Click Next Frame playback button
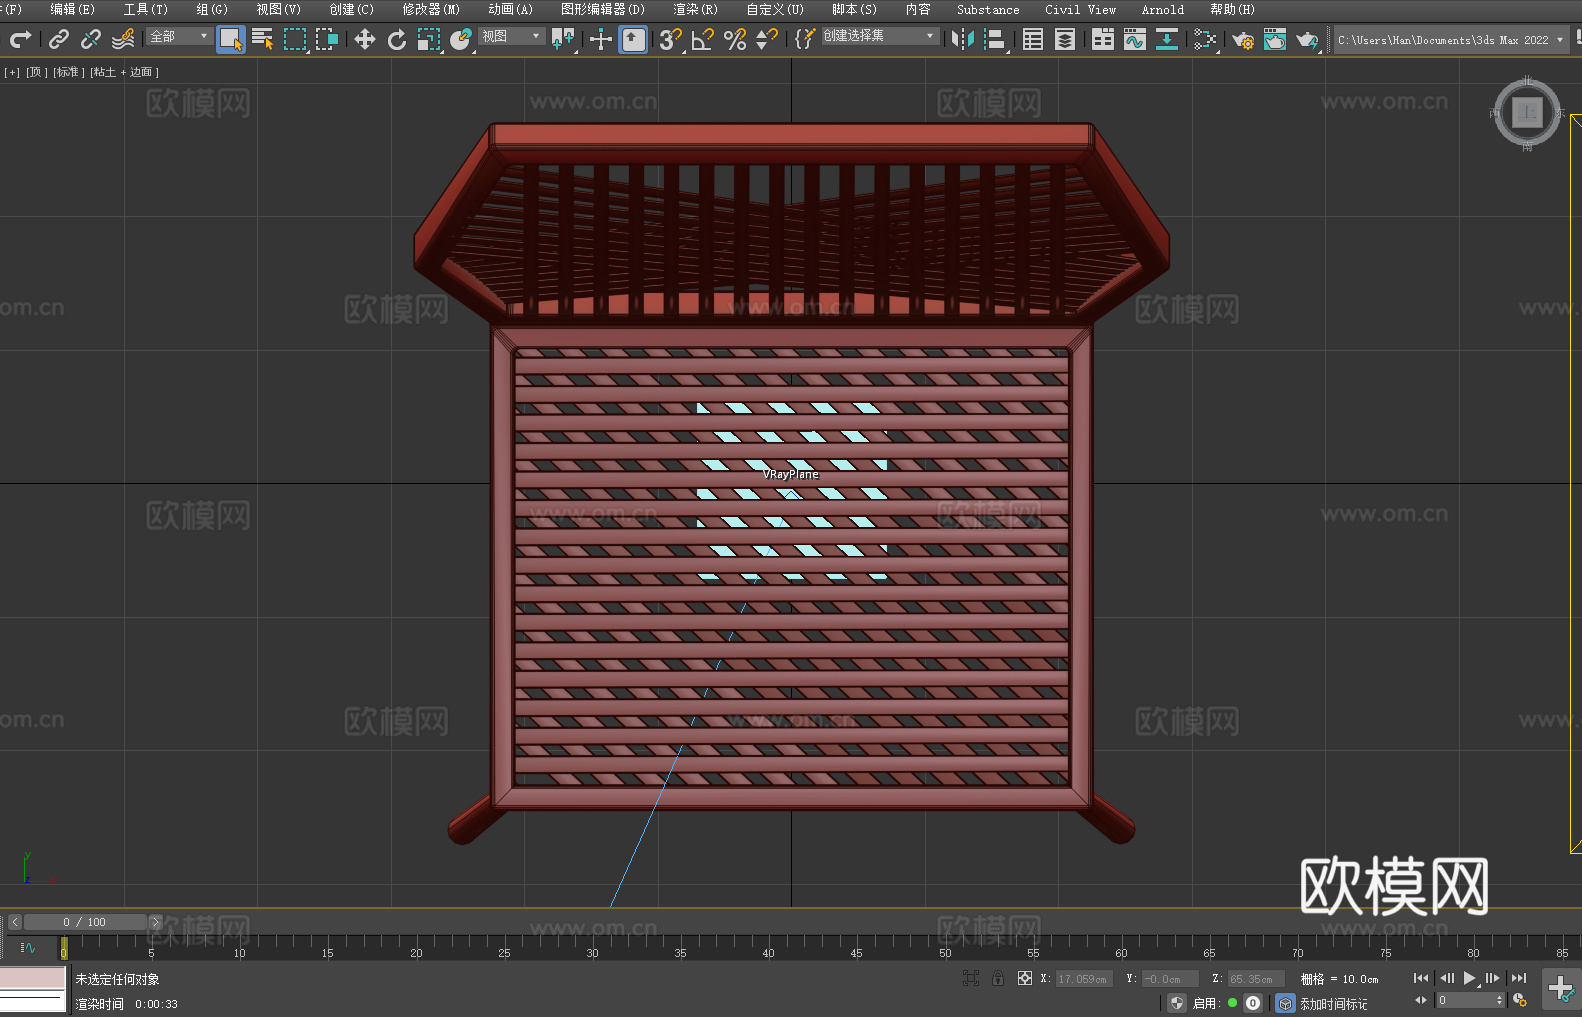This screenshot has width=1582, height=1017. coord(1493,978)
